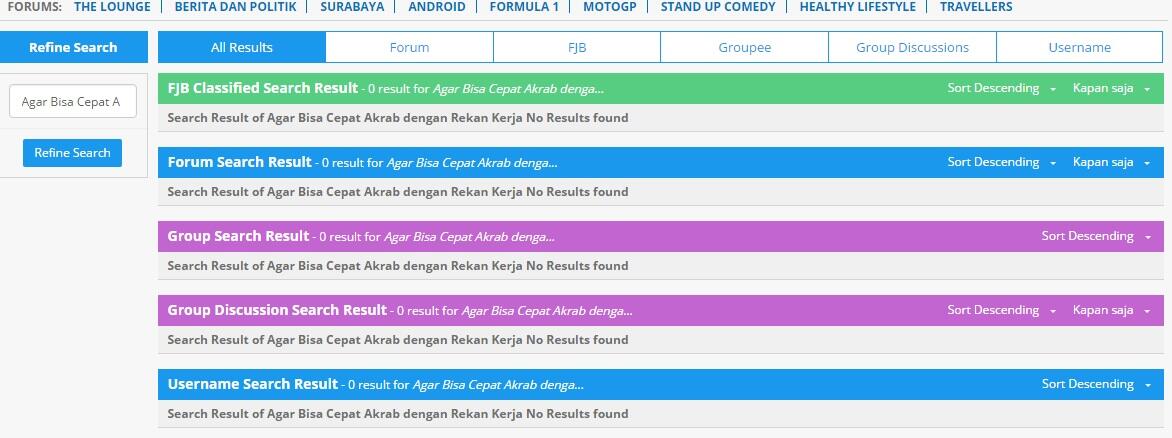Open Stand Up Comedy forum link
Viewport: 1172px width, 438px height.
tap(718, 7)
